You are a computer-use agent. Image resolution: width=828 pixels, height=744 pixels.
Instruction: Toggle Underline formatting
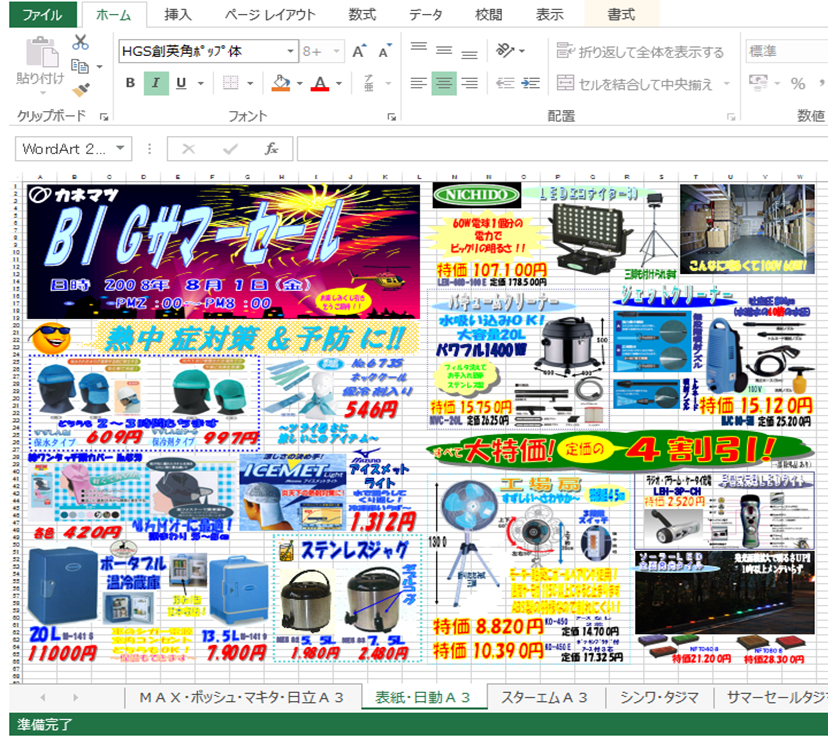(181, 83)
